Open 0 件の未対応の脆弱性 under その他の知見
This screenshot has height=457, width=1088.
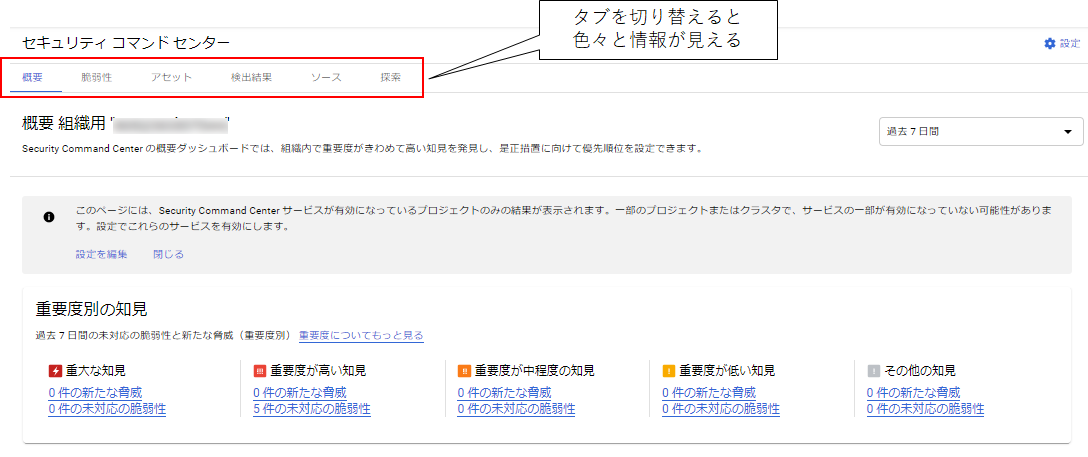click(925, 409)
